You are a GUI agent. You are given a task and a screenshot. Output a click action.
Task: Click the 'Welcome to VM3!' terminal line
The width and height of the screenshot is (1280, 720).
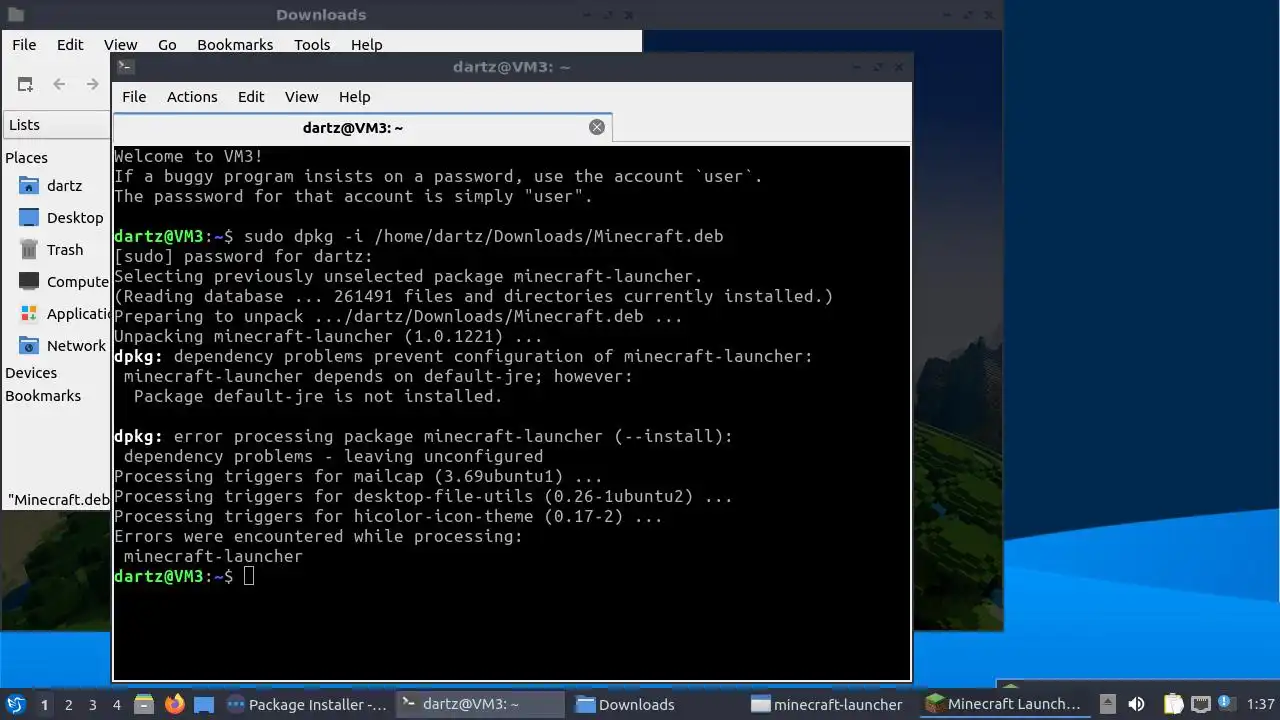point(188,157)
